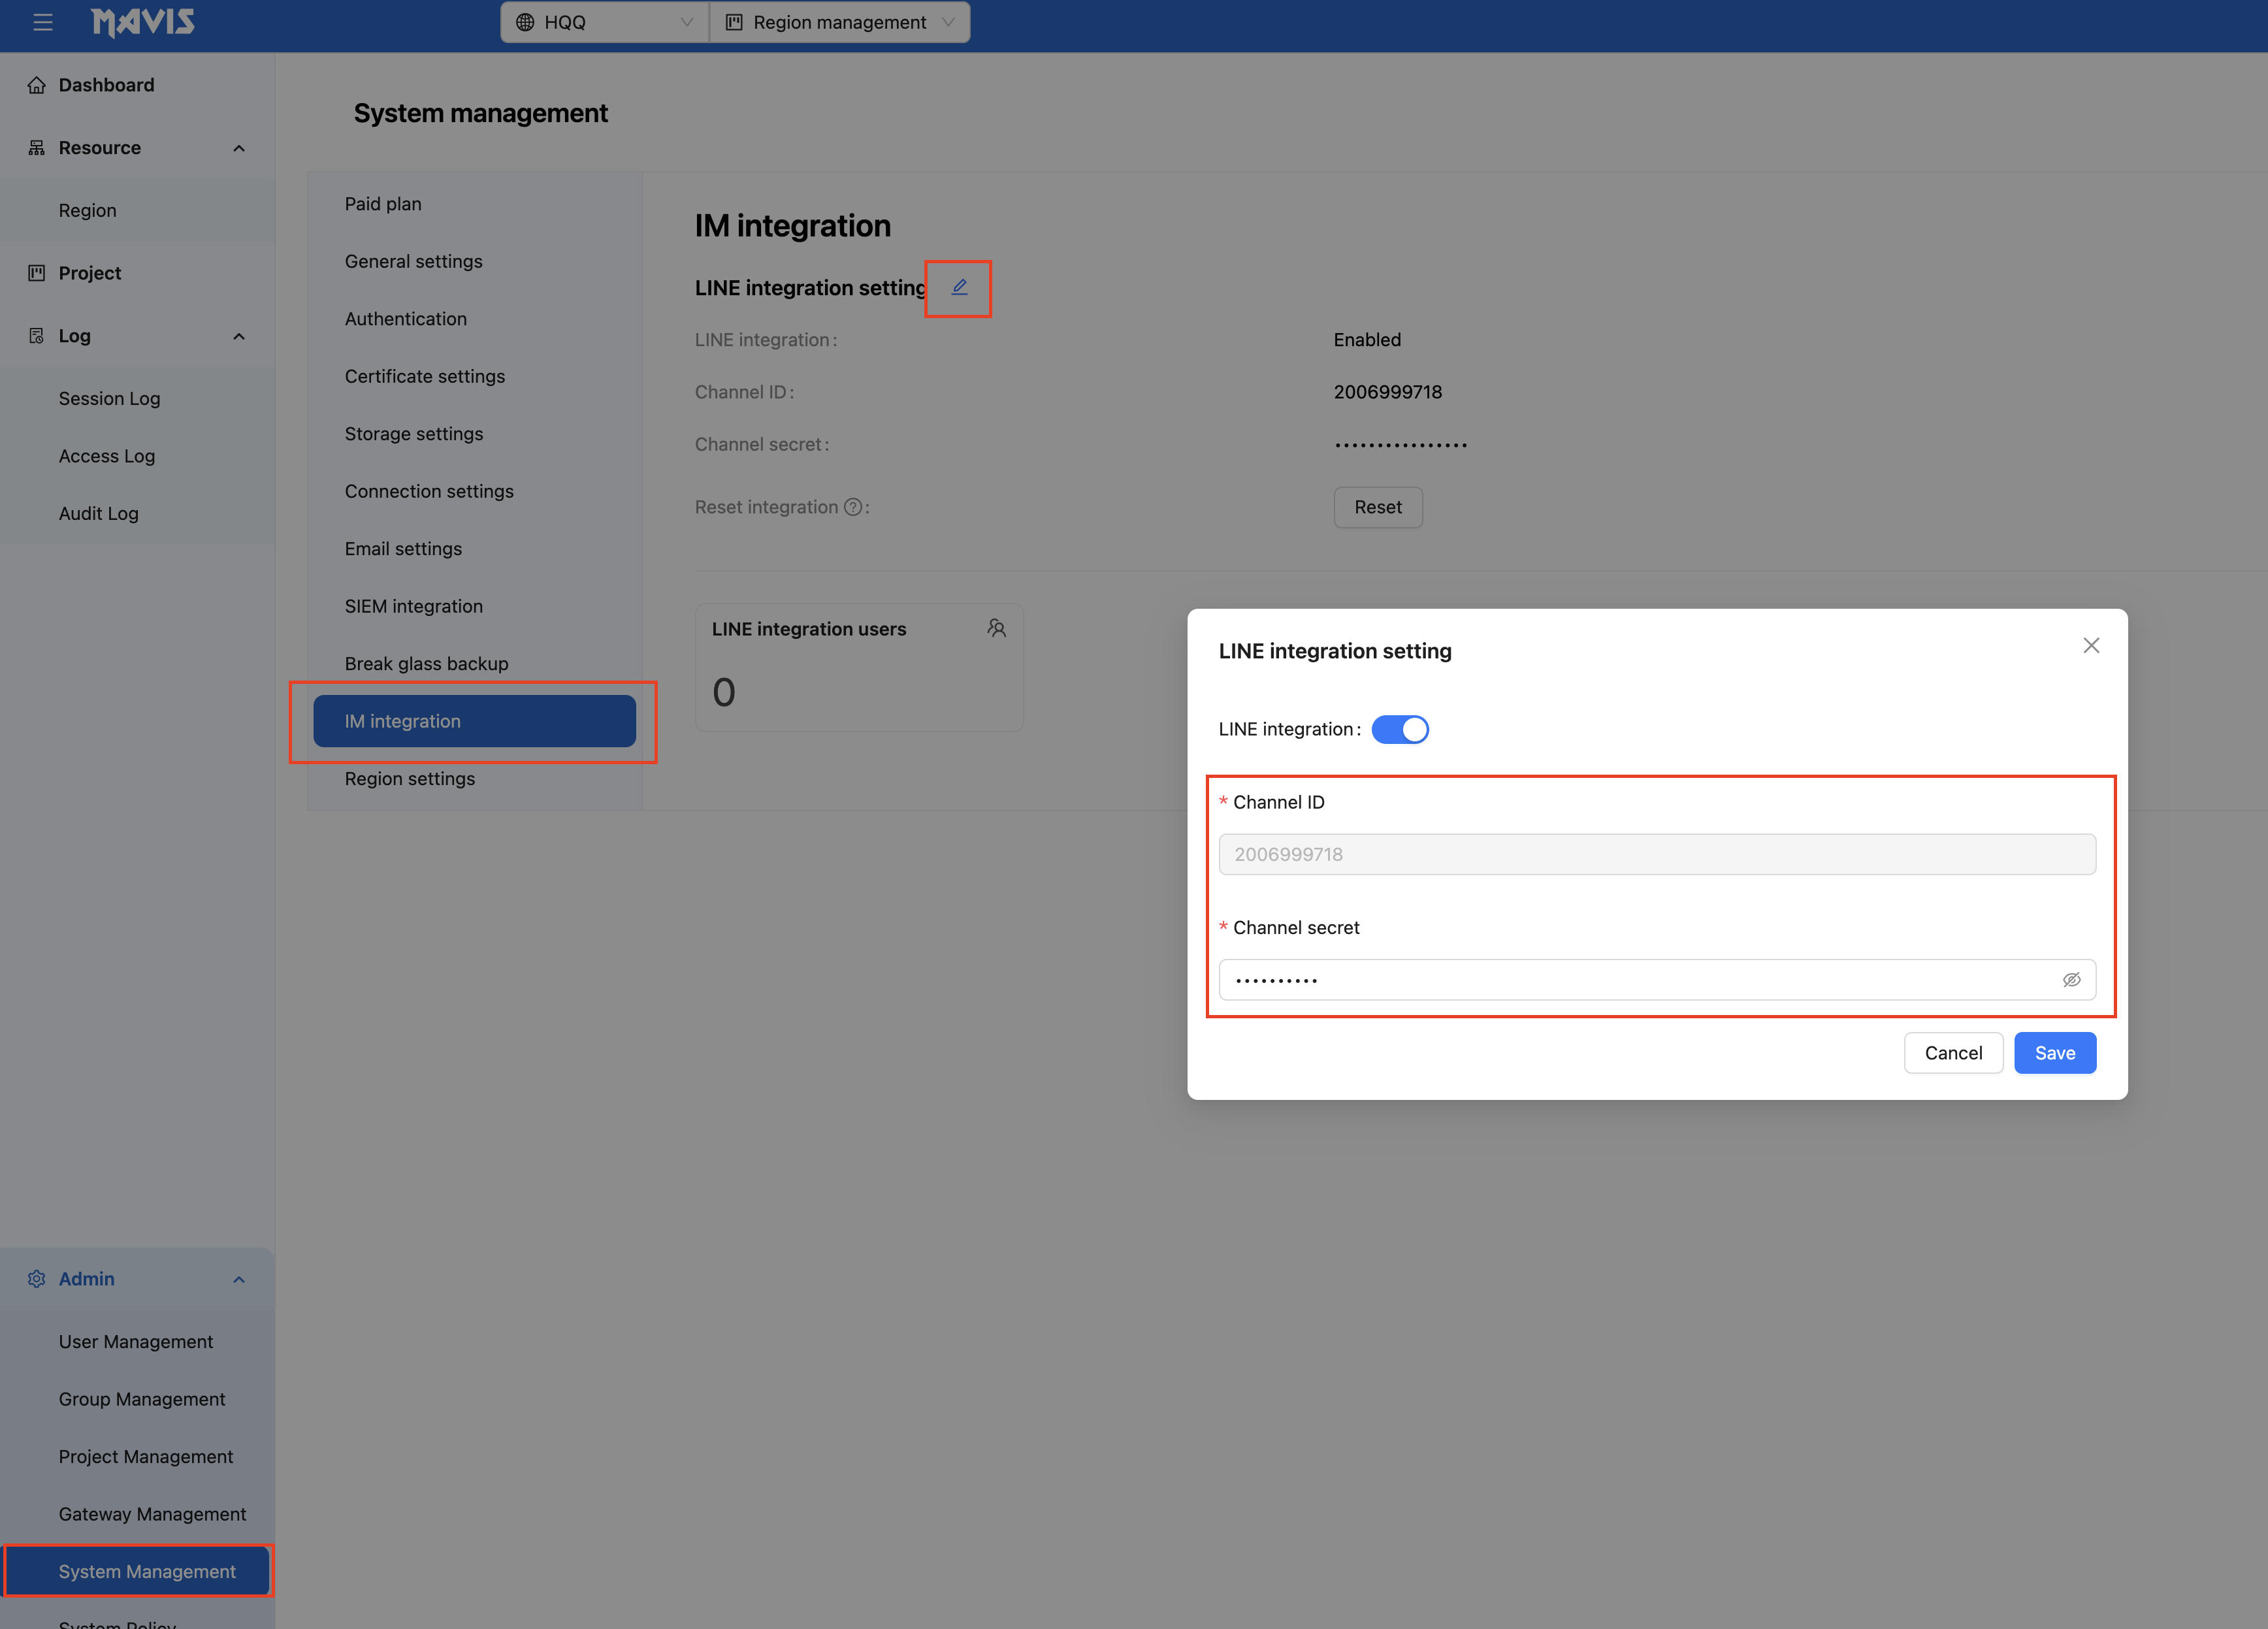The image size is (2268, 1629).
Task: Click the LINE integration users icon
Action: coord(996,628)
